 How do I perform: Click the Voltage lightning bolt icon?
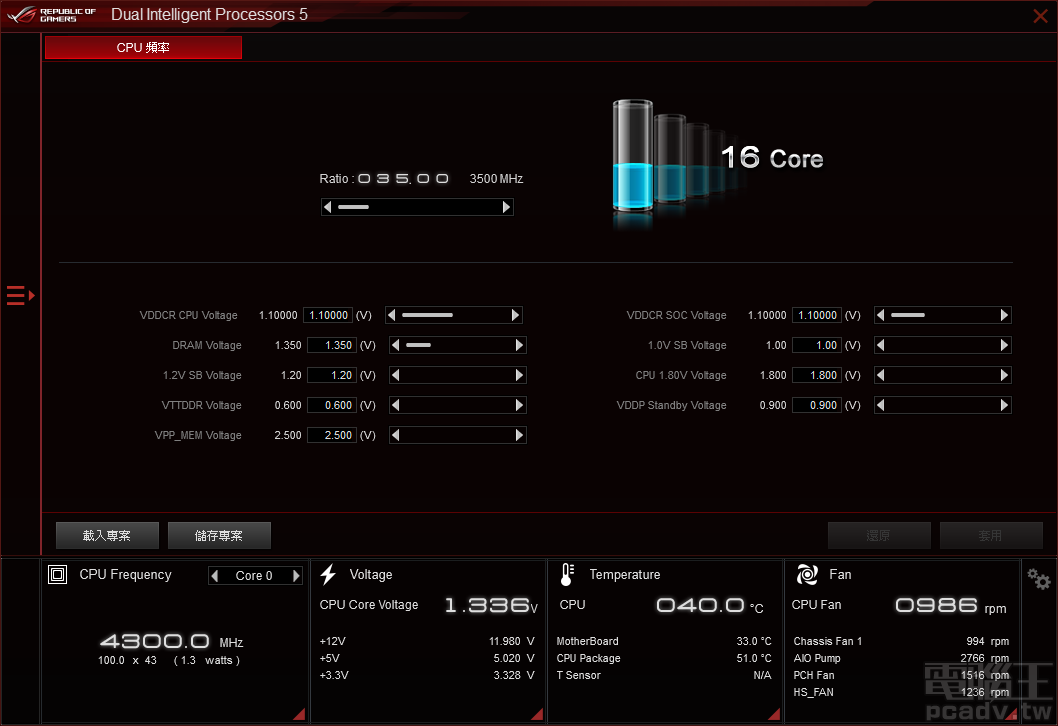click(x=328, y=574)
